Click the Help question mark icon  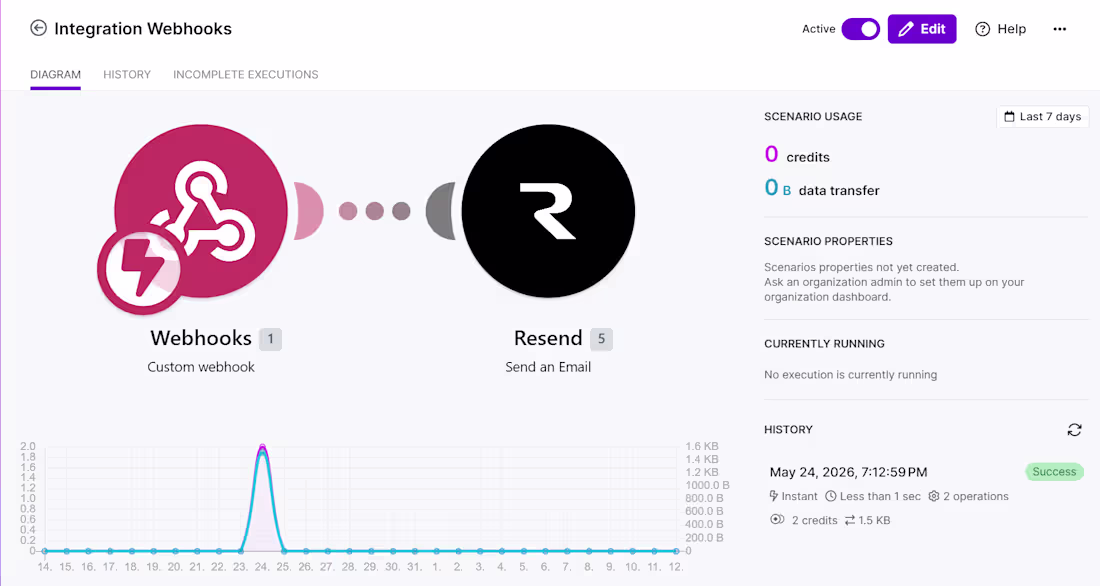(x=982, y=29)
